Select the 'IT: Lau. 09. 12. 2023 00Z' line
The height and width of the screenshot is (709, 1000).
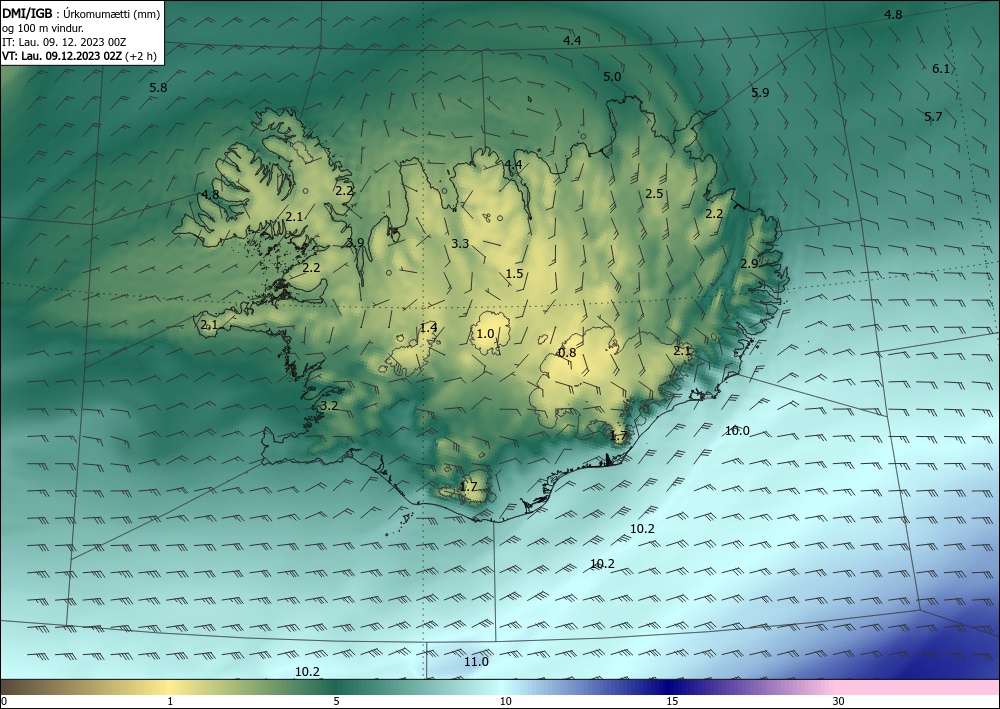[x=64, y=42]
